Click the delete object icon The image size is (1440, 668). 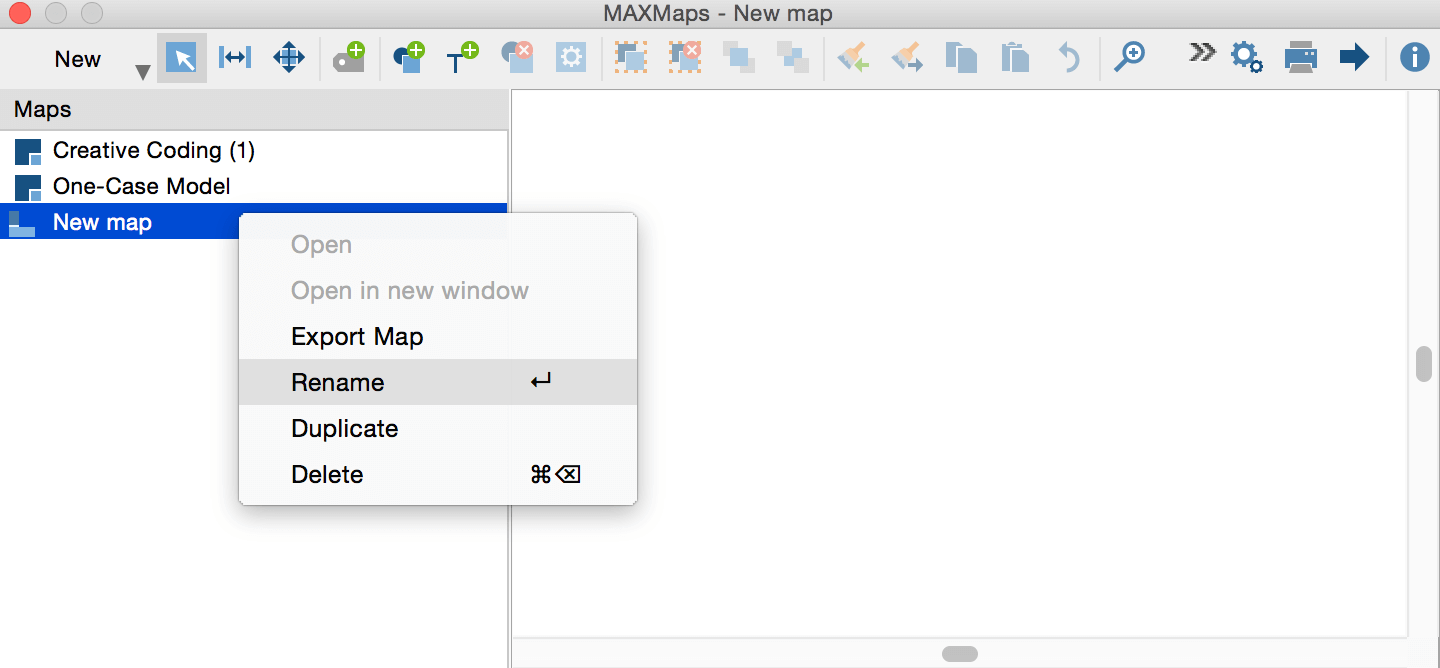coord(517,58)
